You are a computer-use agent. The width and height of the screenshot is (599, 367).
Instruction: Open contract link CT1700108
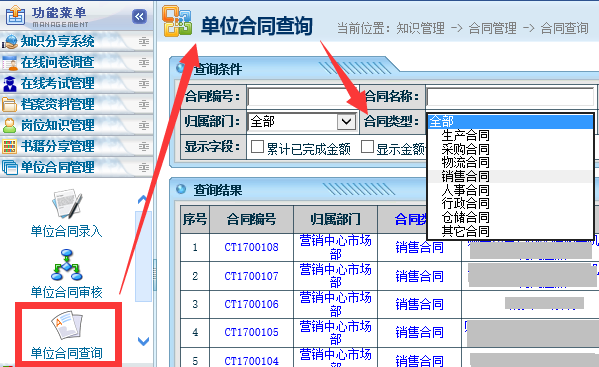(251, 247)
